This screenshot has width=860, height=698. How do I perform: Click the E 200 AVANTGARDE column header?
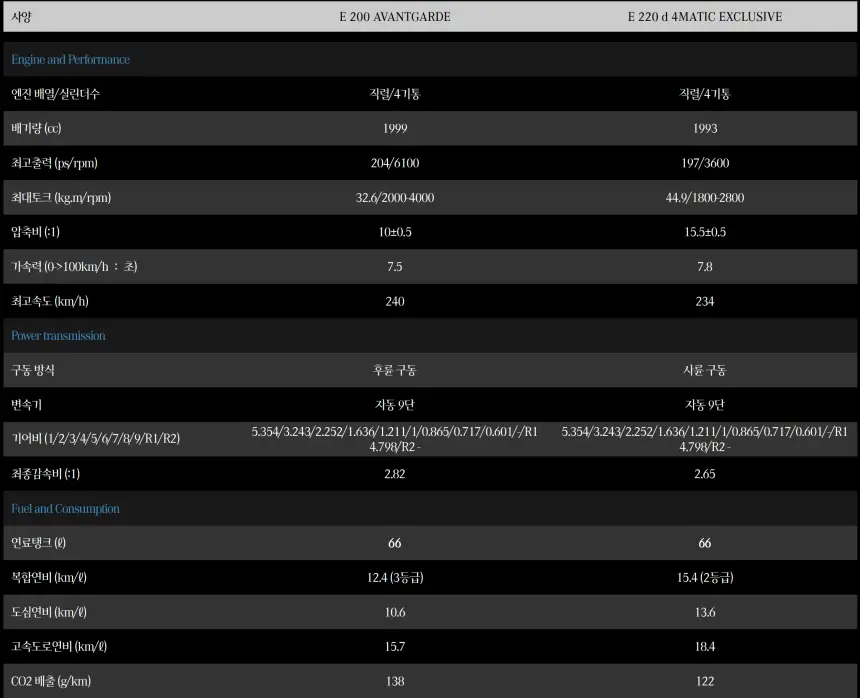(395, 16)
